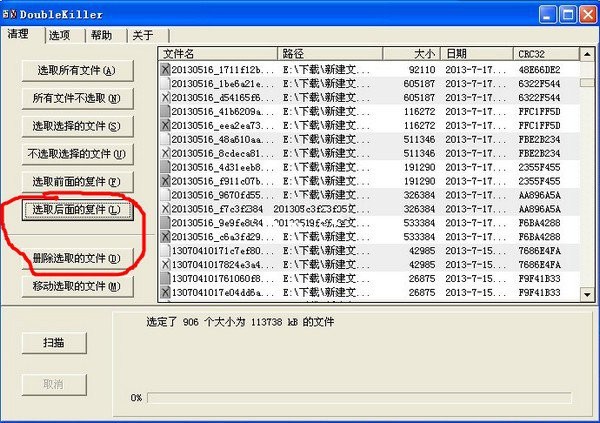Screen dimensions: 600x423
Task: Click size 116272 in the 20130516_41b6209a row
Action: coord(419,111)
